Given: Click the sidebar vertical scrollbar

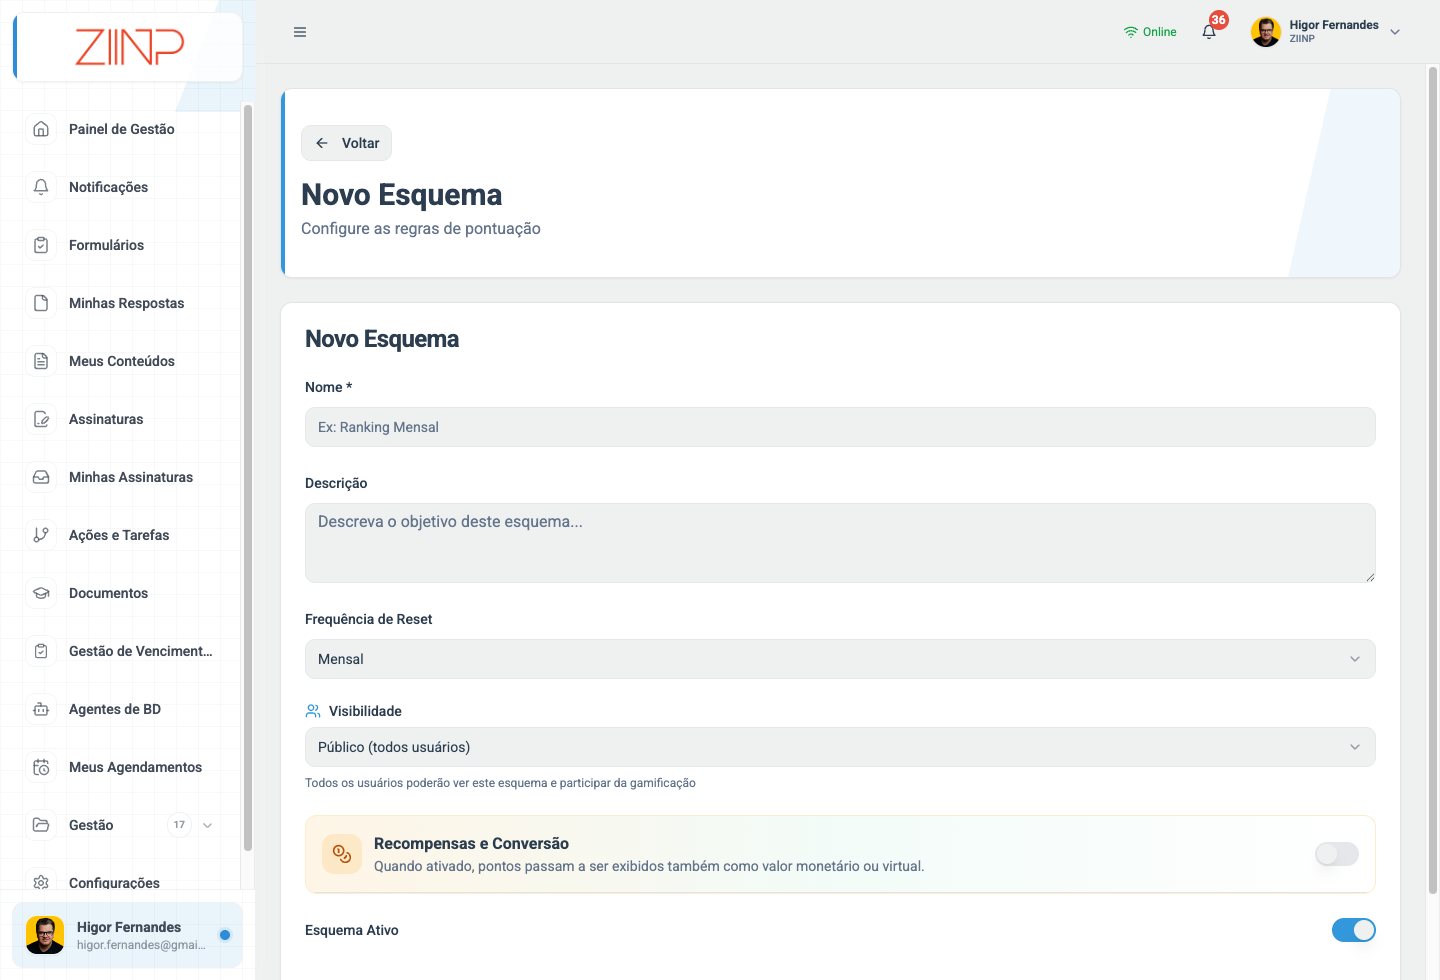Looking at the screenshot, I should tap(247, 477).
